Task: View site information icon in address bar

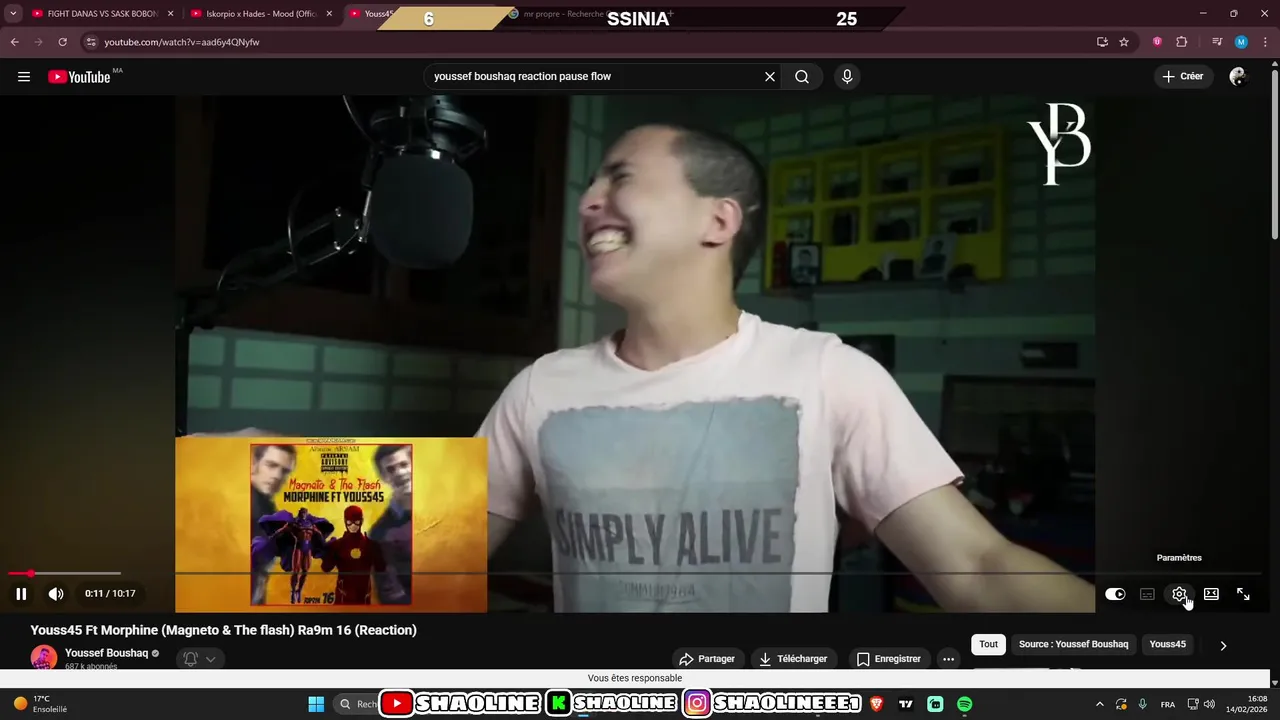Action: click(91, 42)
